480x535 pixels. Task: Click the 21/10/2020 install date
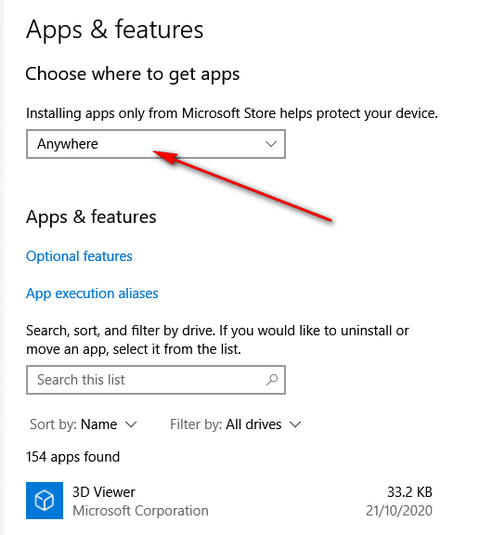click(x=399, y=511)
